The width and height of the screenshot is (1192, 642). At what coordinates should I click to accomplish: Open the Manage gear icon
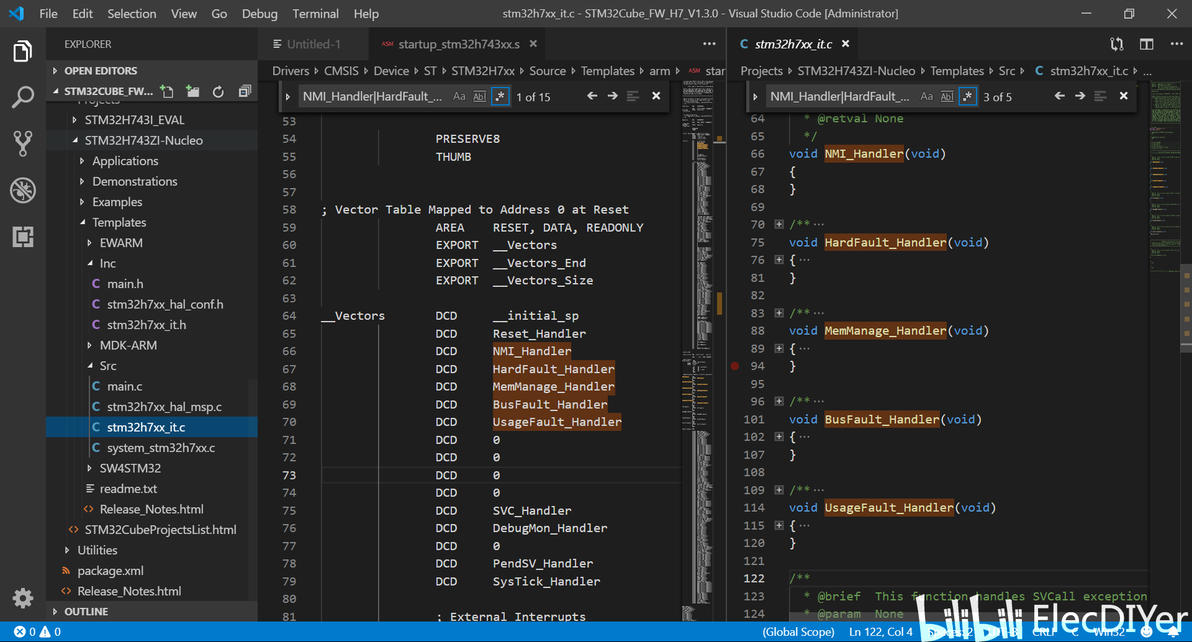click(x=22, y=598)
